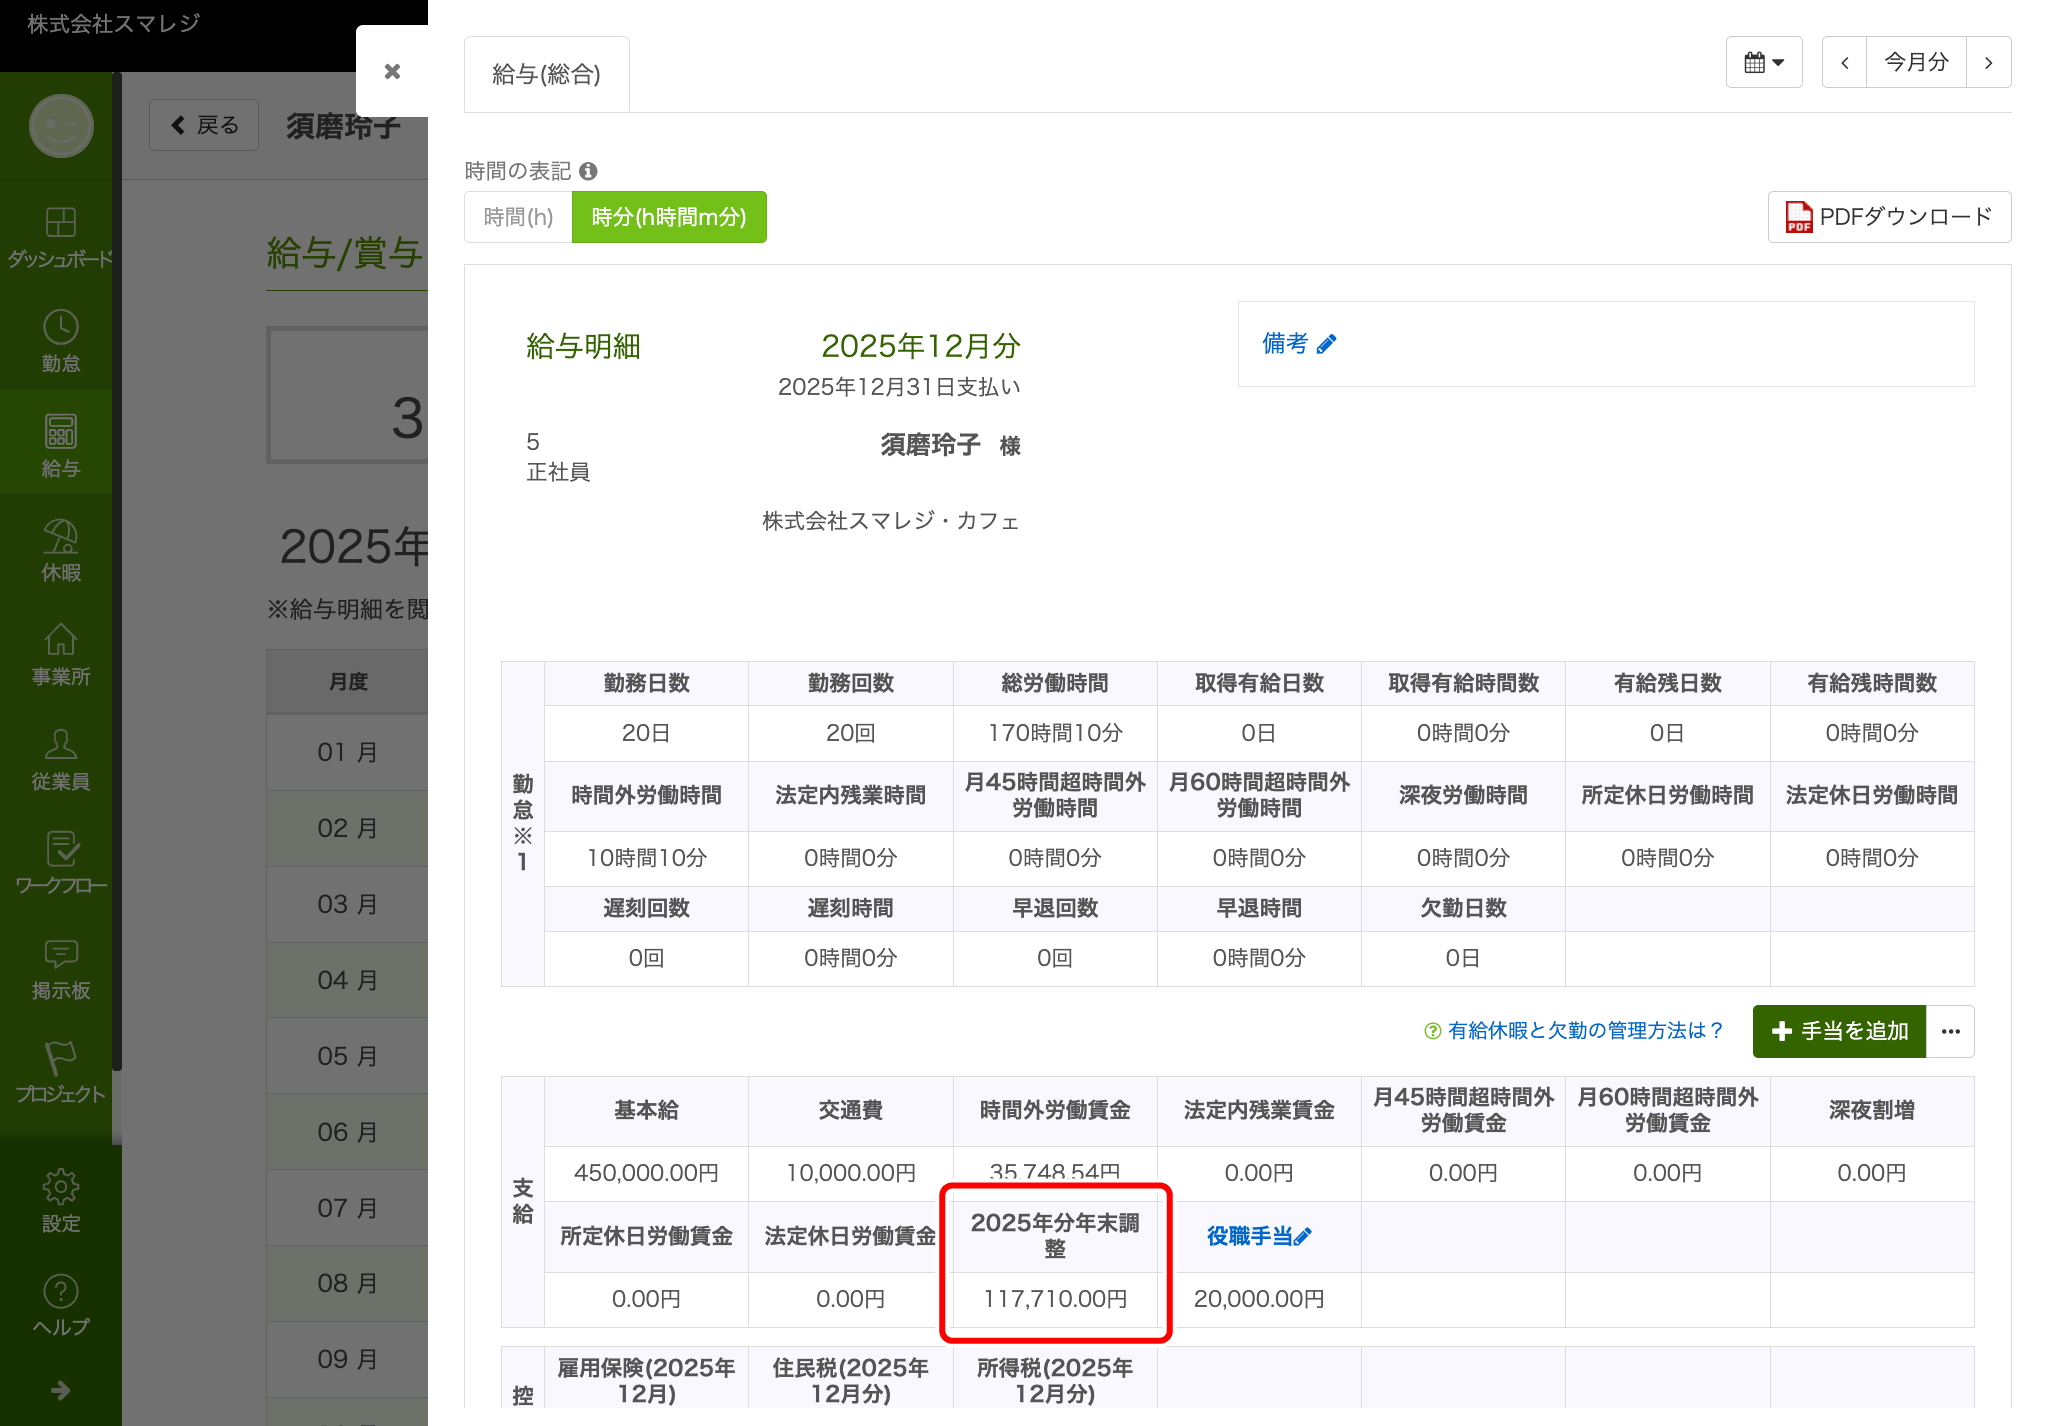Switch time notation to 時間(h)

point(518,217)
